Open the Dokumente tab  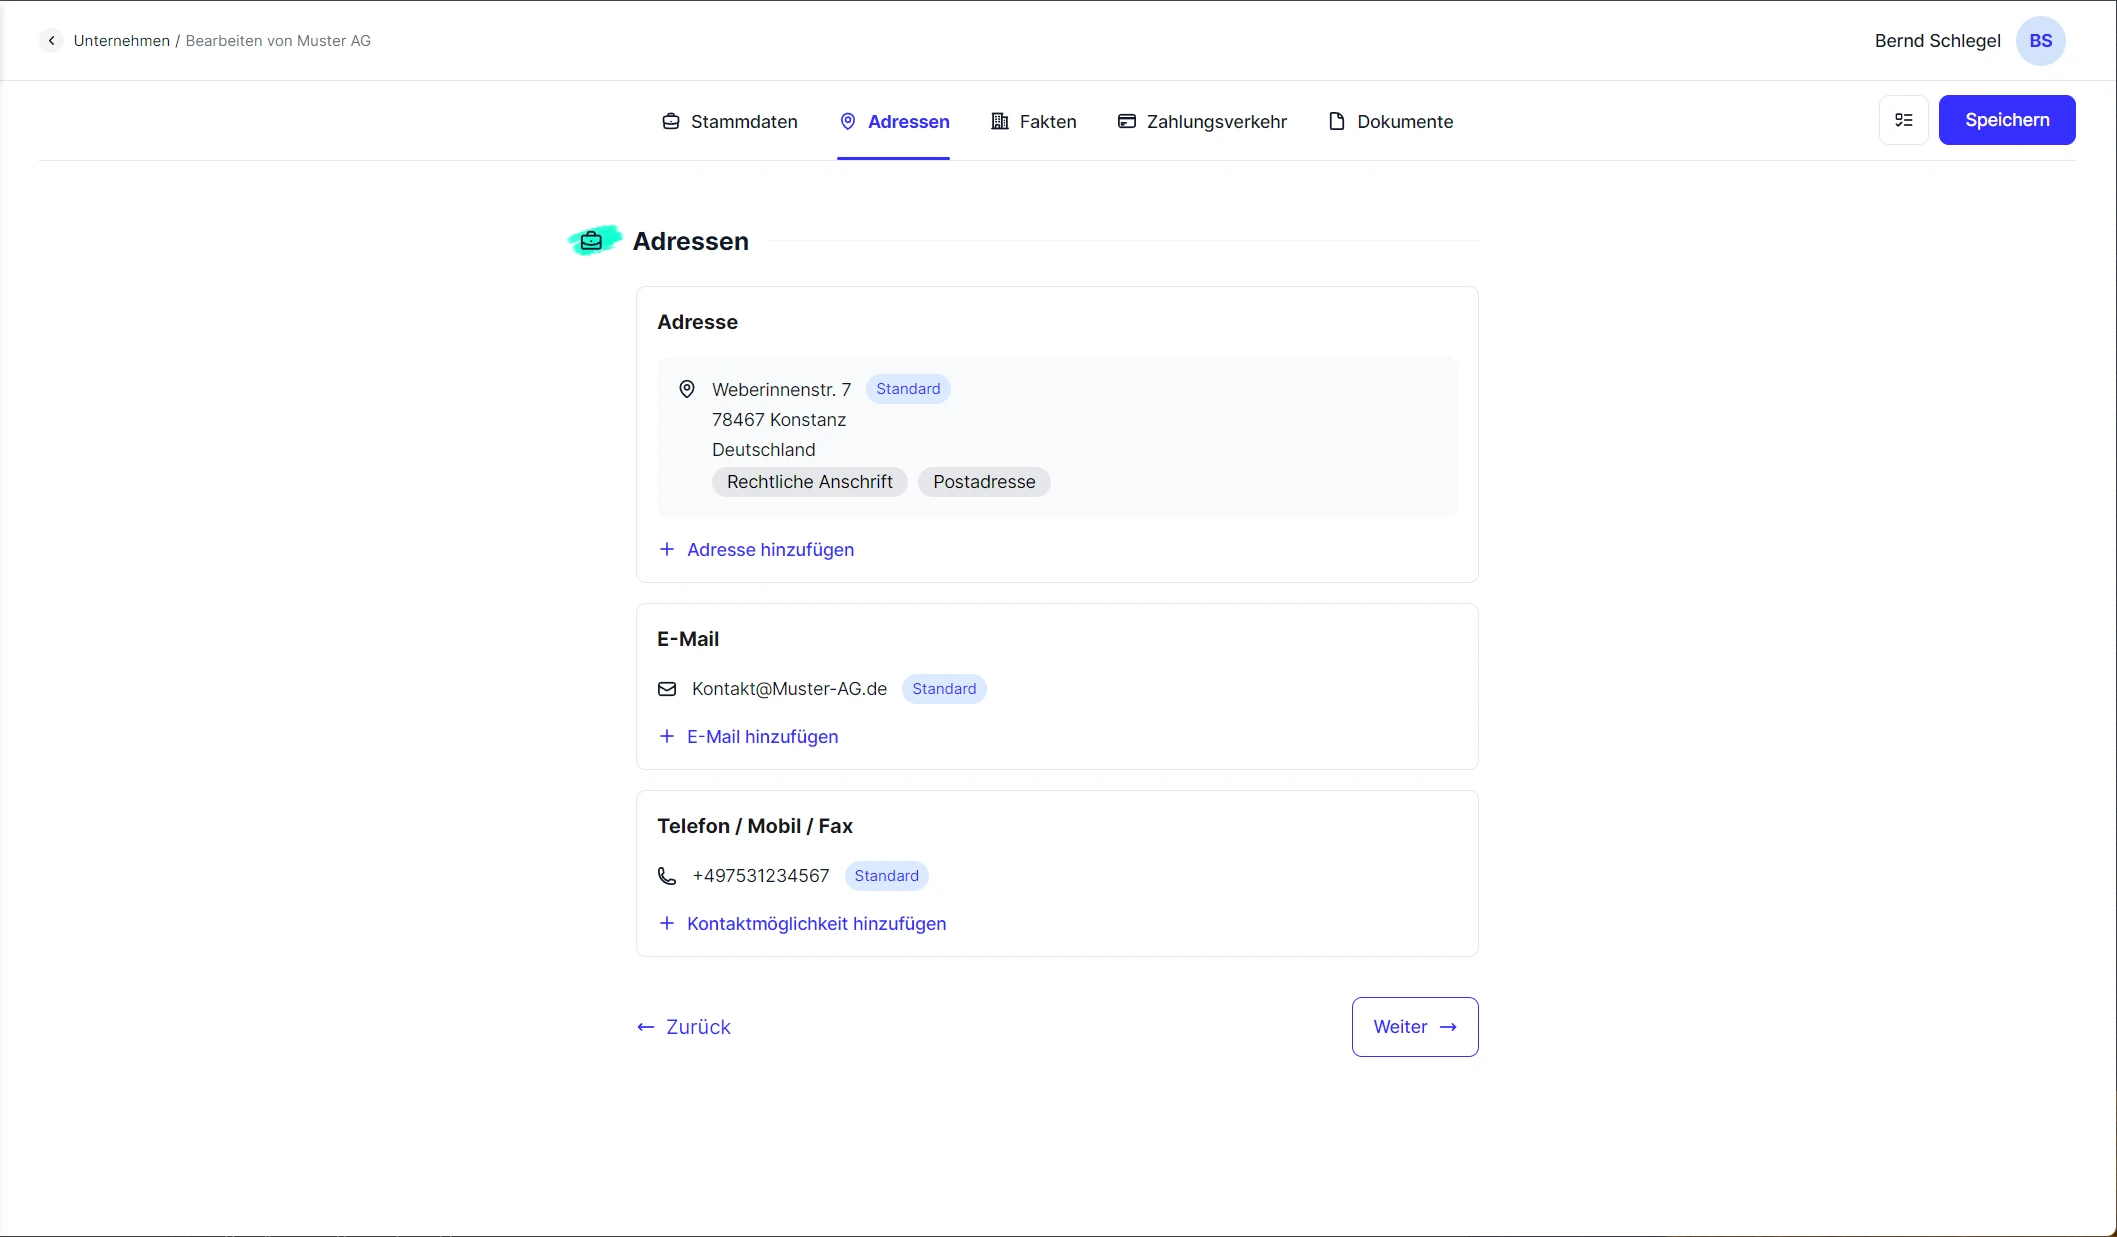1390,122
